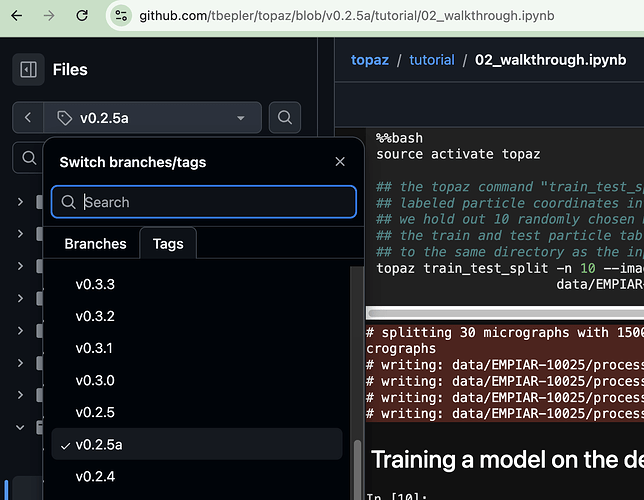Collapse the Files side panel icon
The height and width of the screenshot is (500, 644).
[28, 69]
